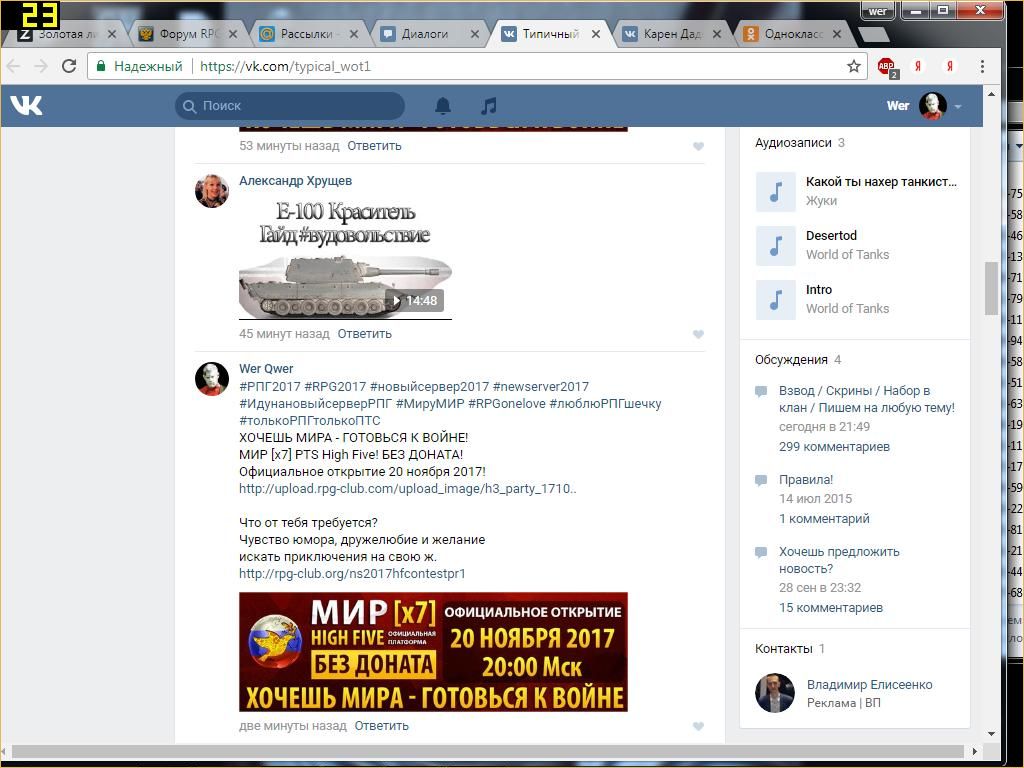Click the first Yandex extension icon
Screen dimensions: 1024x768
(918, 66)
